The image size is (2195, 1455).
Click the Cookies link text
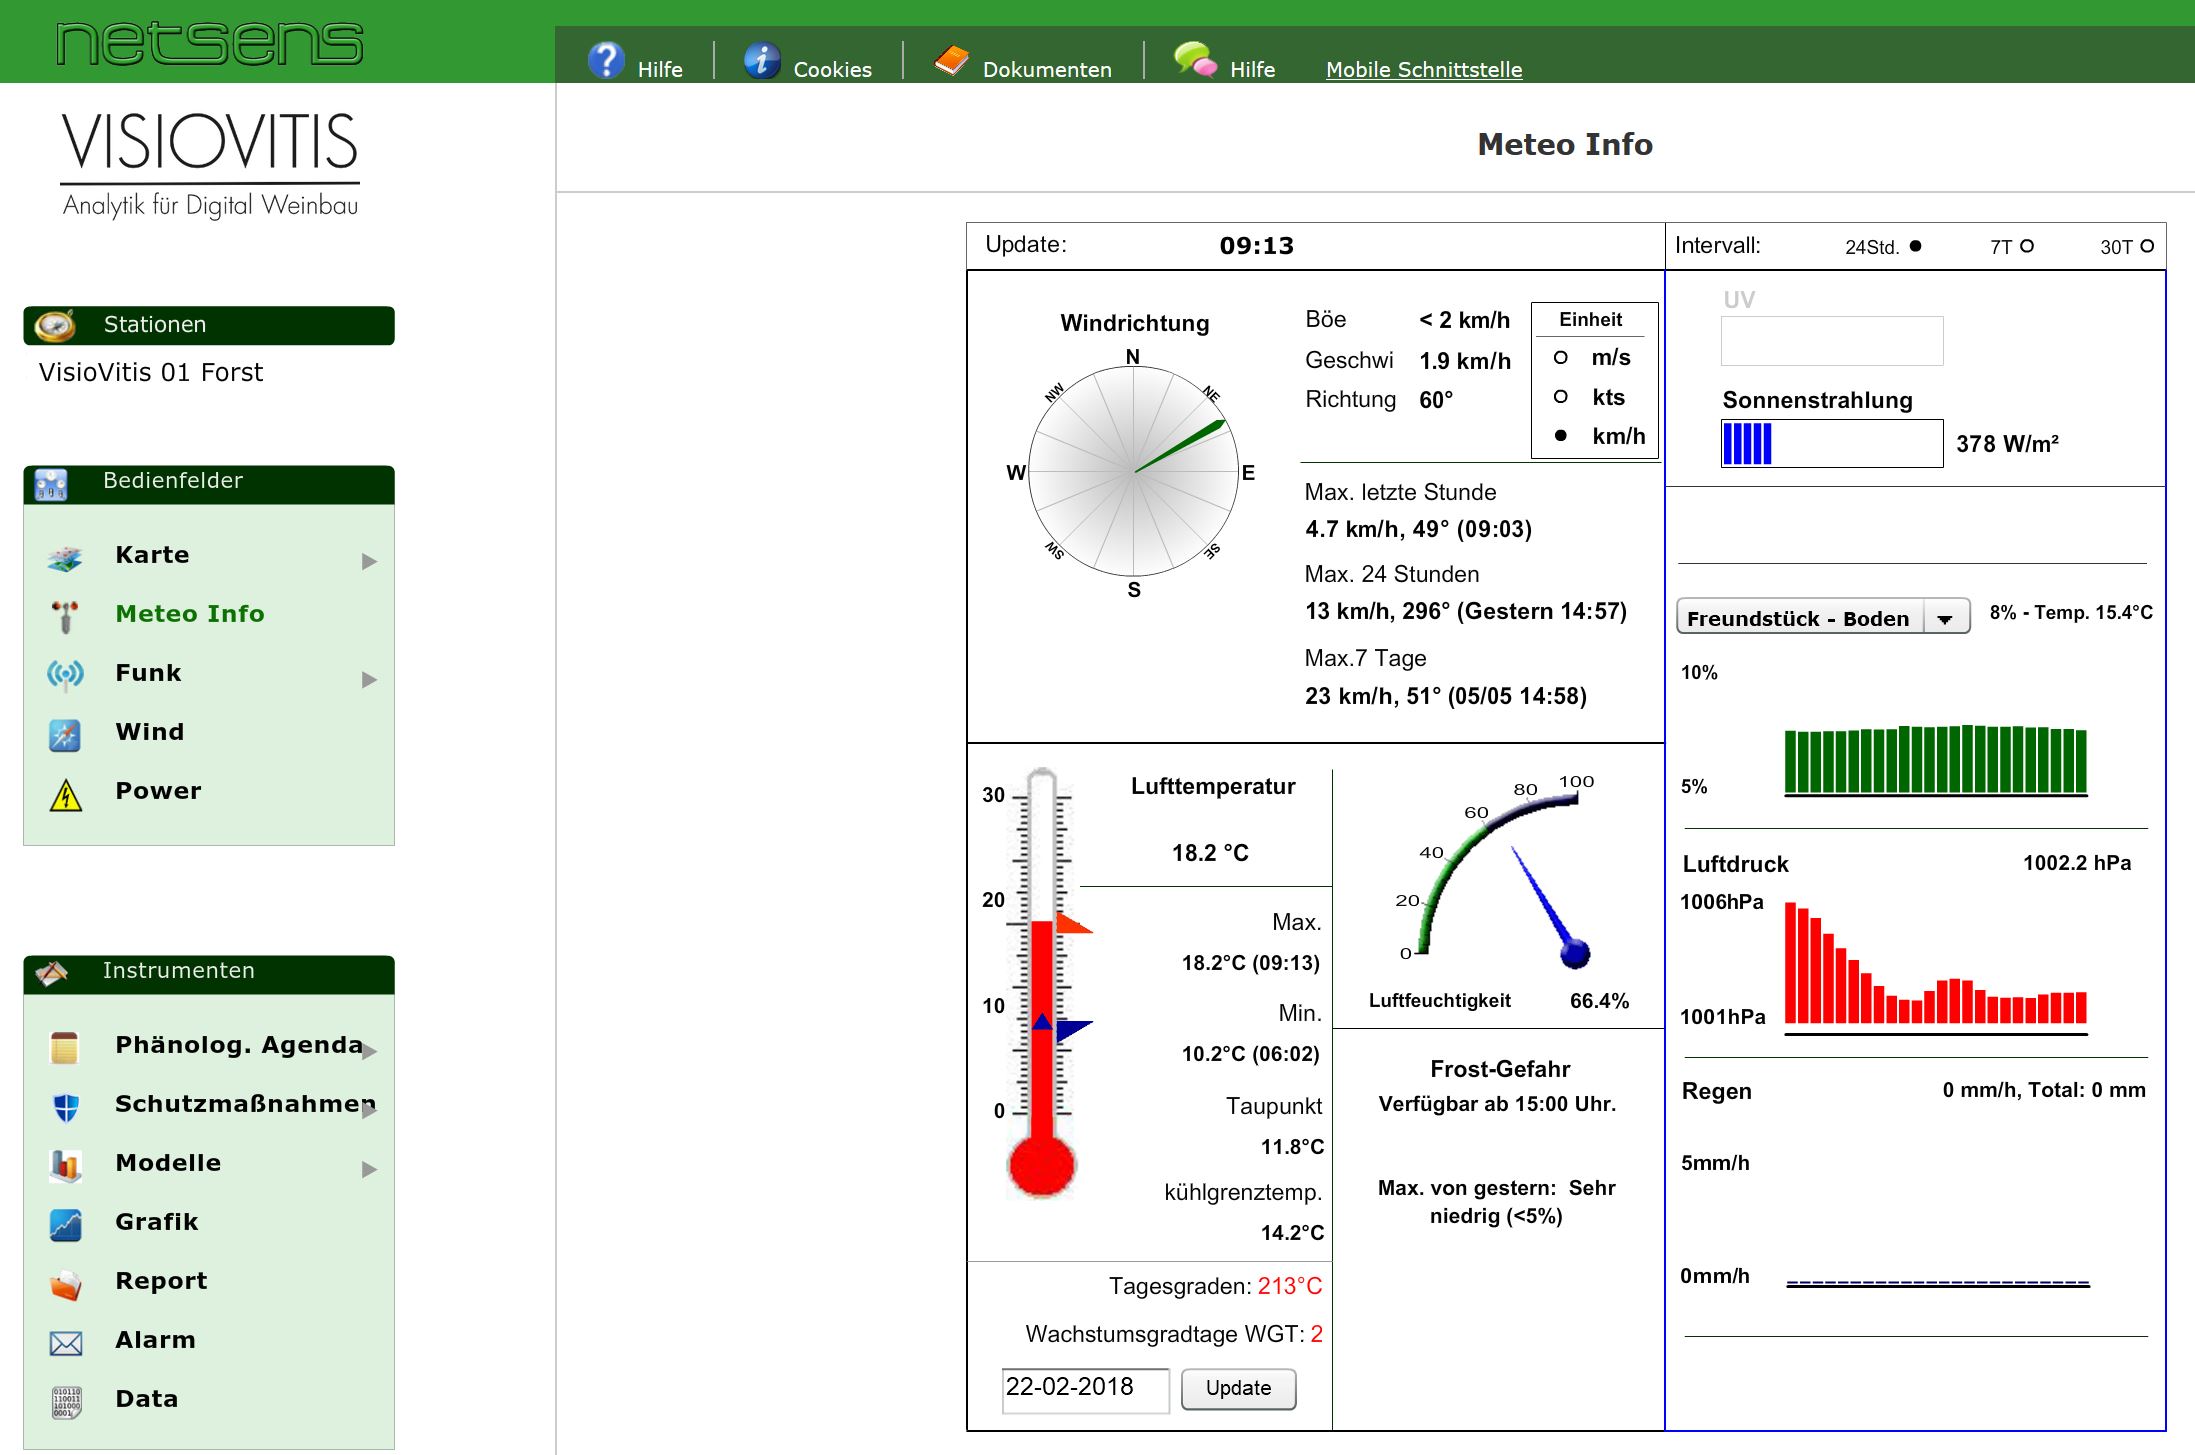(x=832, y=69)
